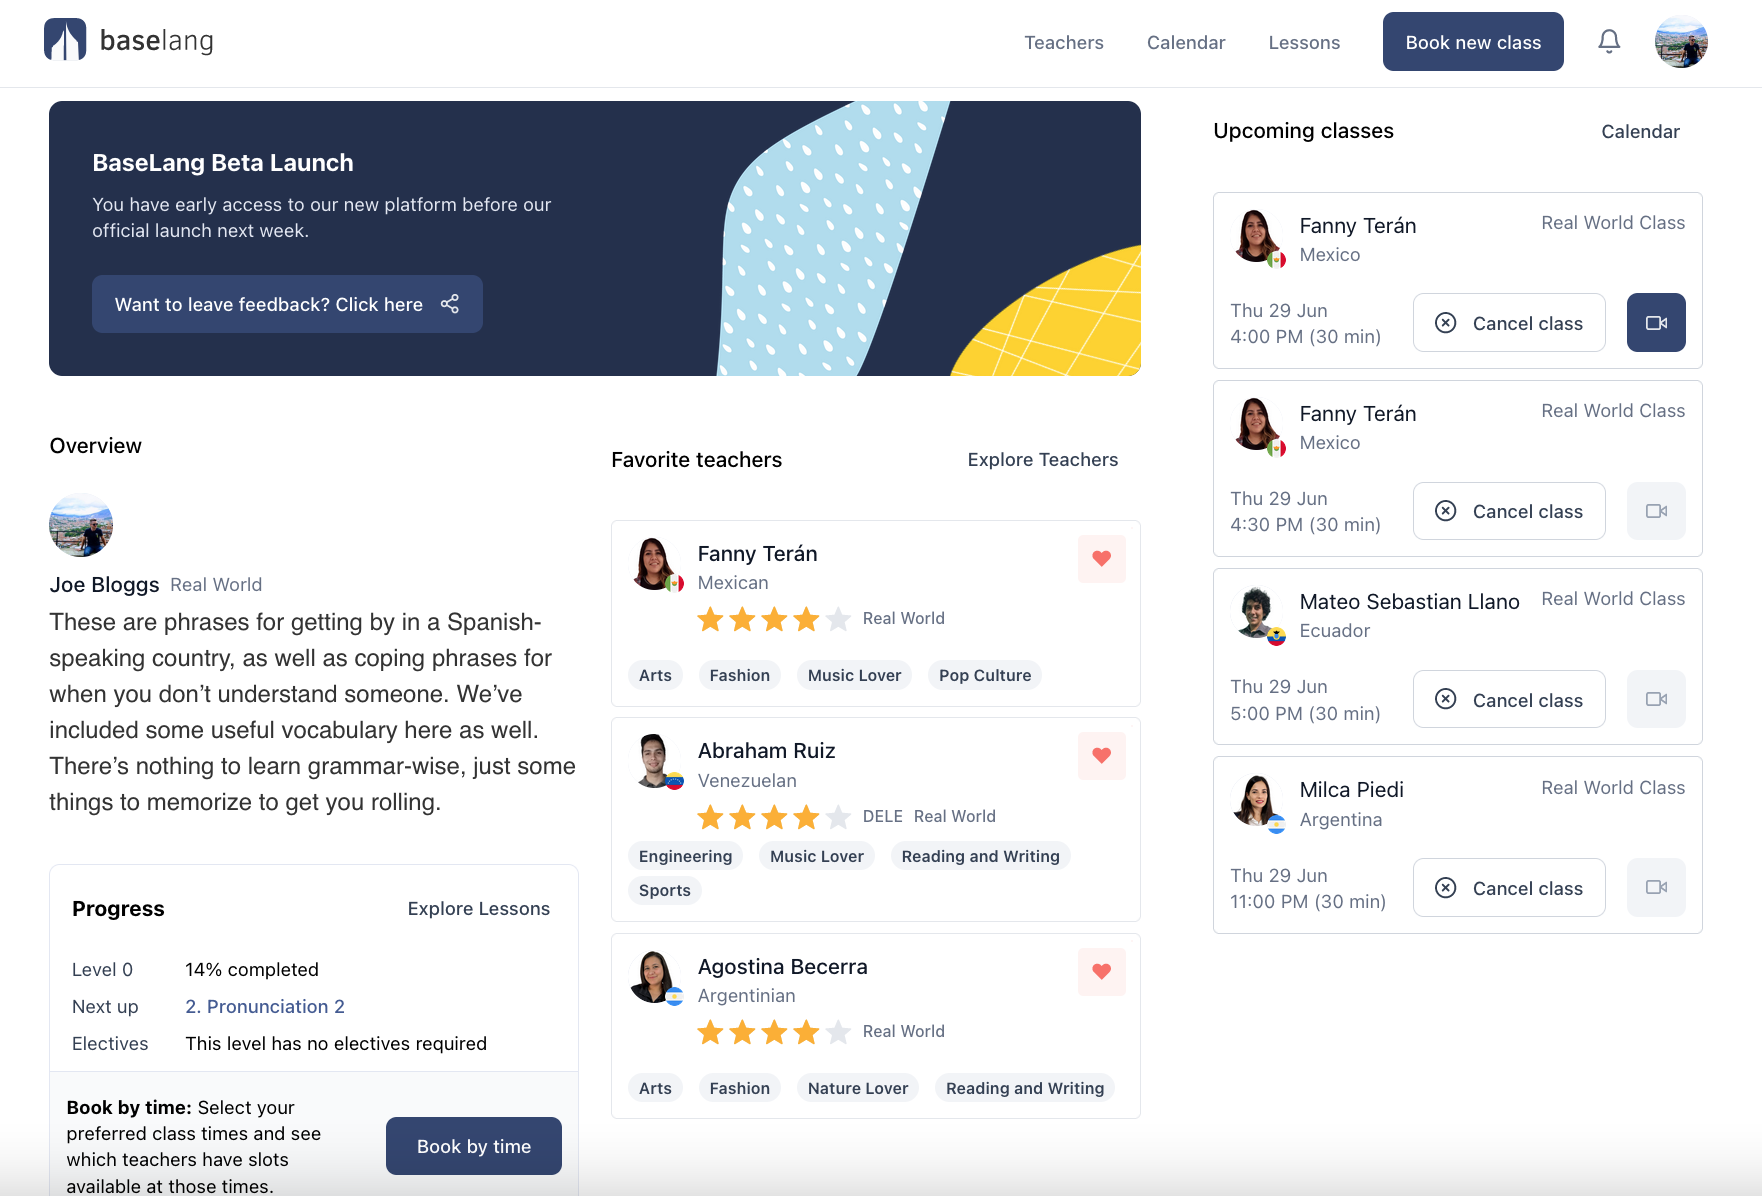Click Arts tag on Fanny Terán card

click(x=655, y=675)
